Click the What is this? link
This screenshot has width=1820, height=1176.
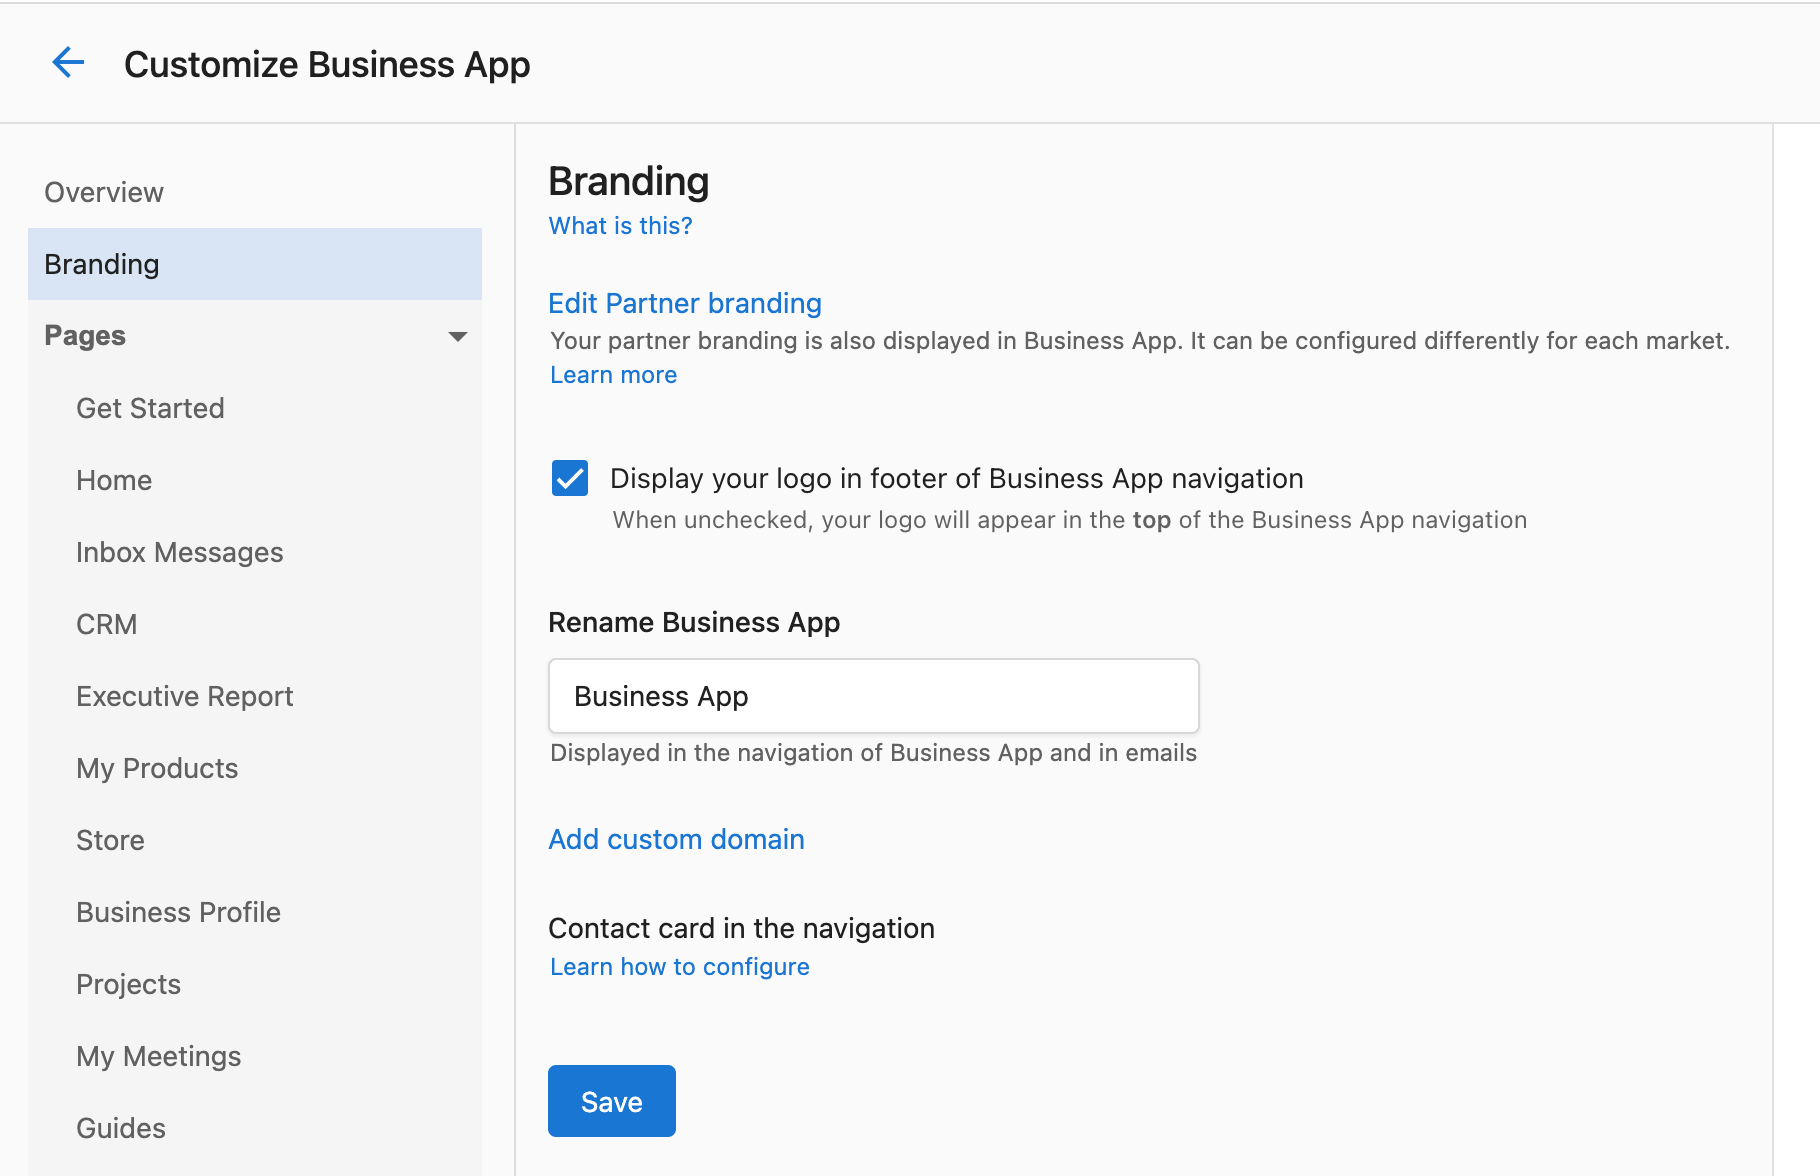pyautogui.click(x=620, y=226)
